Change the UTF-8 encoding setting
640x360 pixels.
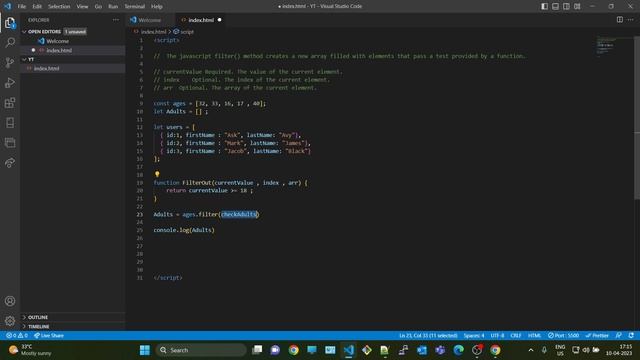coord(497,336)
